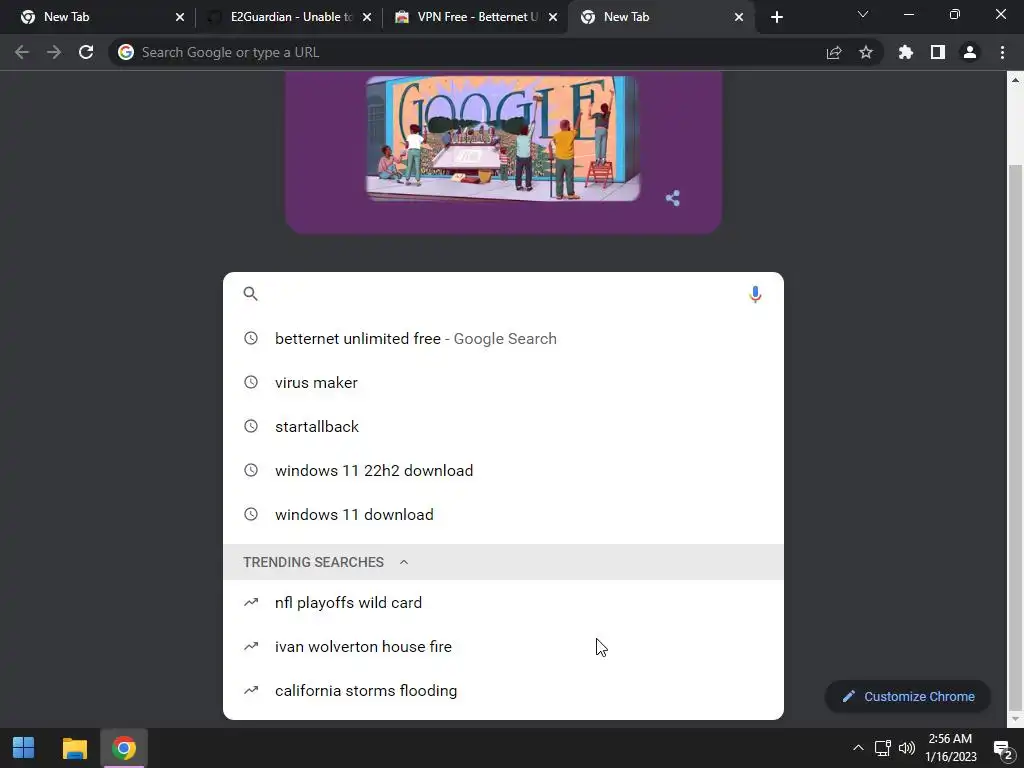This screenshot has height=768, width=1024.
Task: Open a new tab with the plus button
Action: [x=776, y=17]
